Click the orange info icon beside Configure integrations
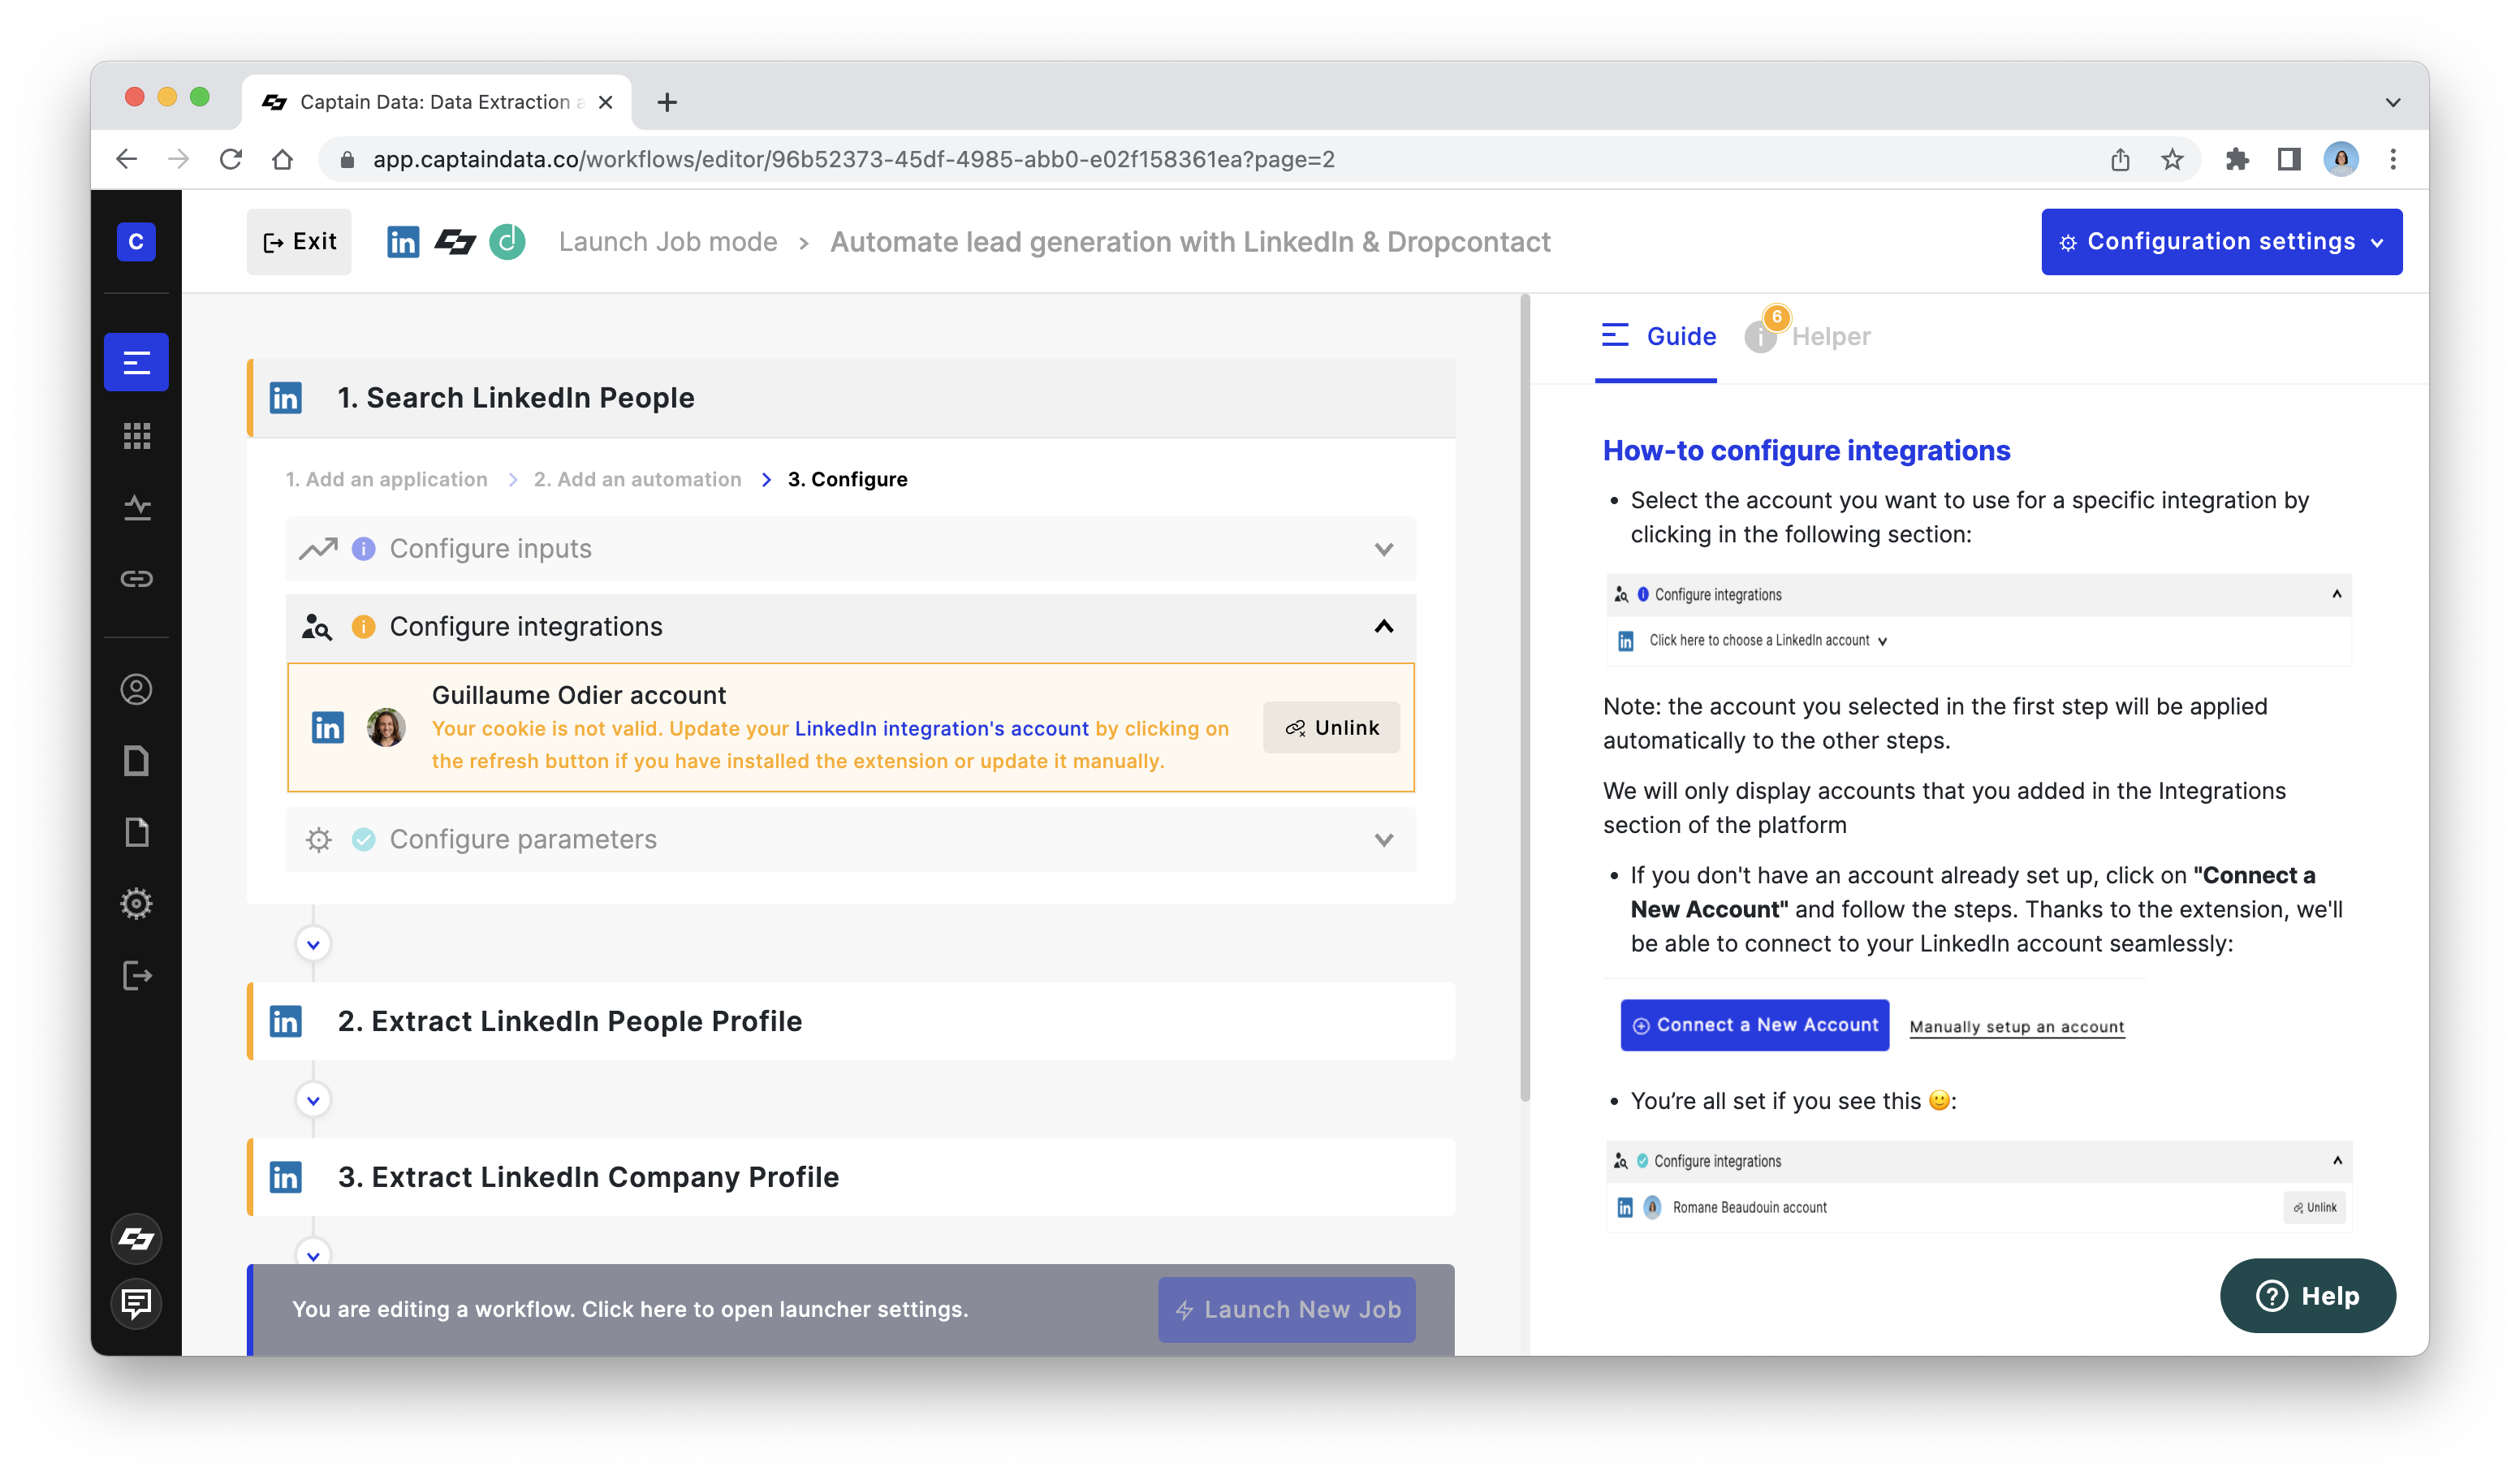2520x1476 pixels. click(364, 627)
